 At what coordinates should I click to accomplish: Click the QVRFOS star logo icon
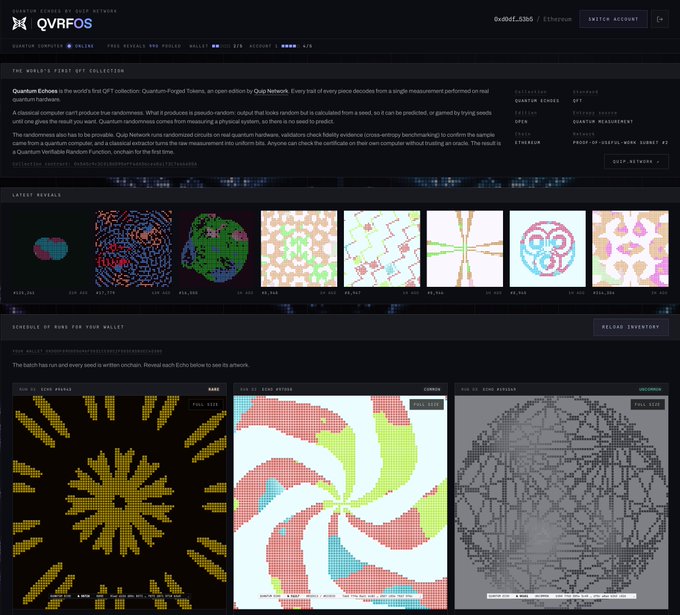click(x=19, y=23)
